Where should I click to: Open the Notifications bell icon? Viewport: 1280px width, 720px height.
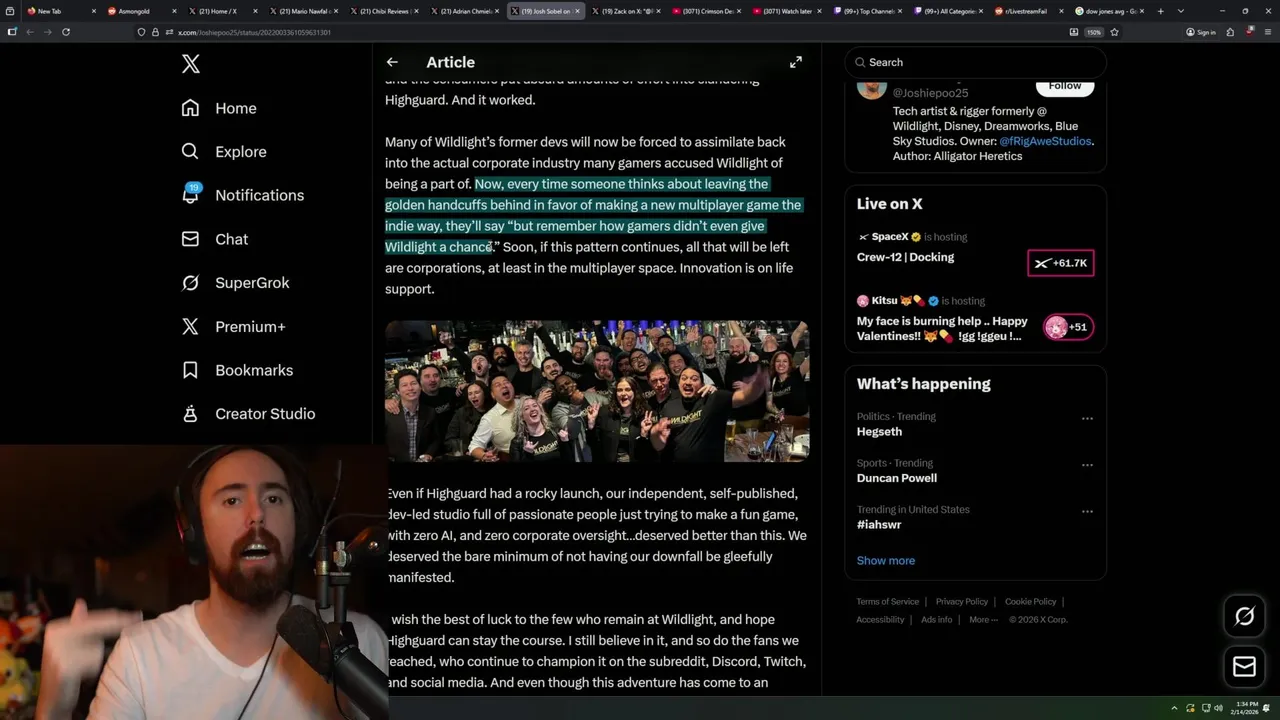point(190,195)
